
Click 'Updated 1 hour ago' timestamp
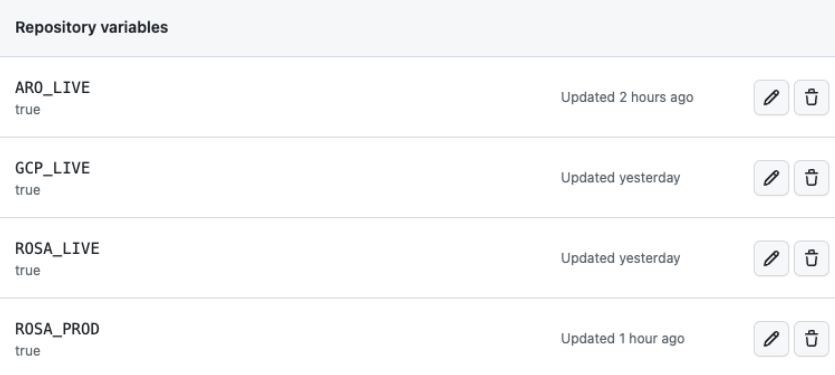(623, 339)
